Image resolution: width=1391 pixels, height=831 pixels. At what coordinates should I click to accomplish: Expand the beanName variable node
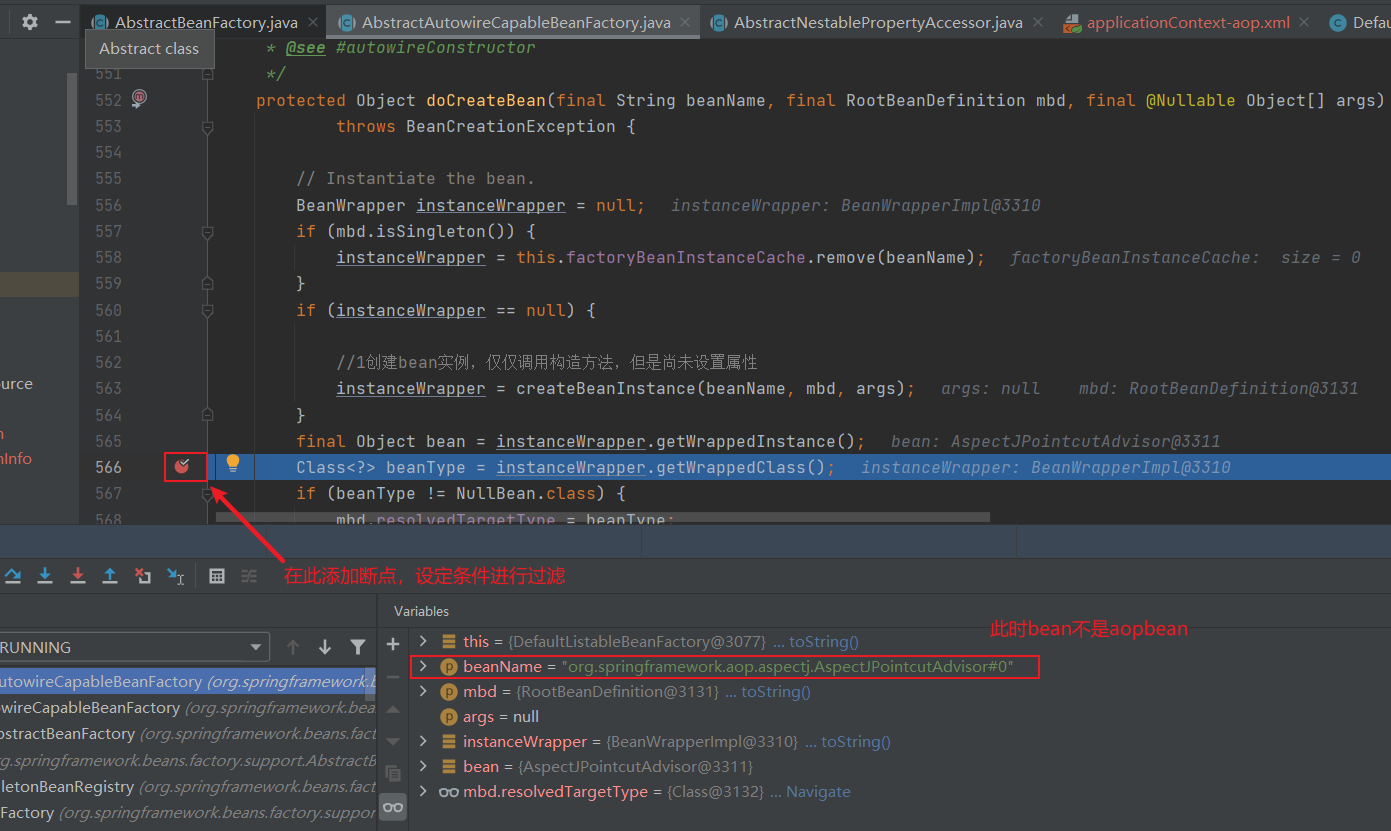click(423, 666)
